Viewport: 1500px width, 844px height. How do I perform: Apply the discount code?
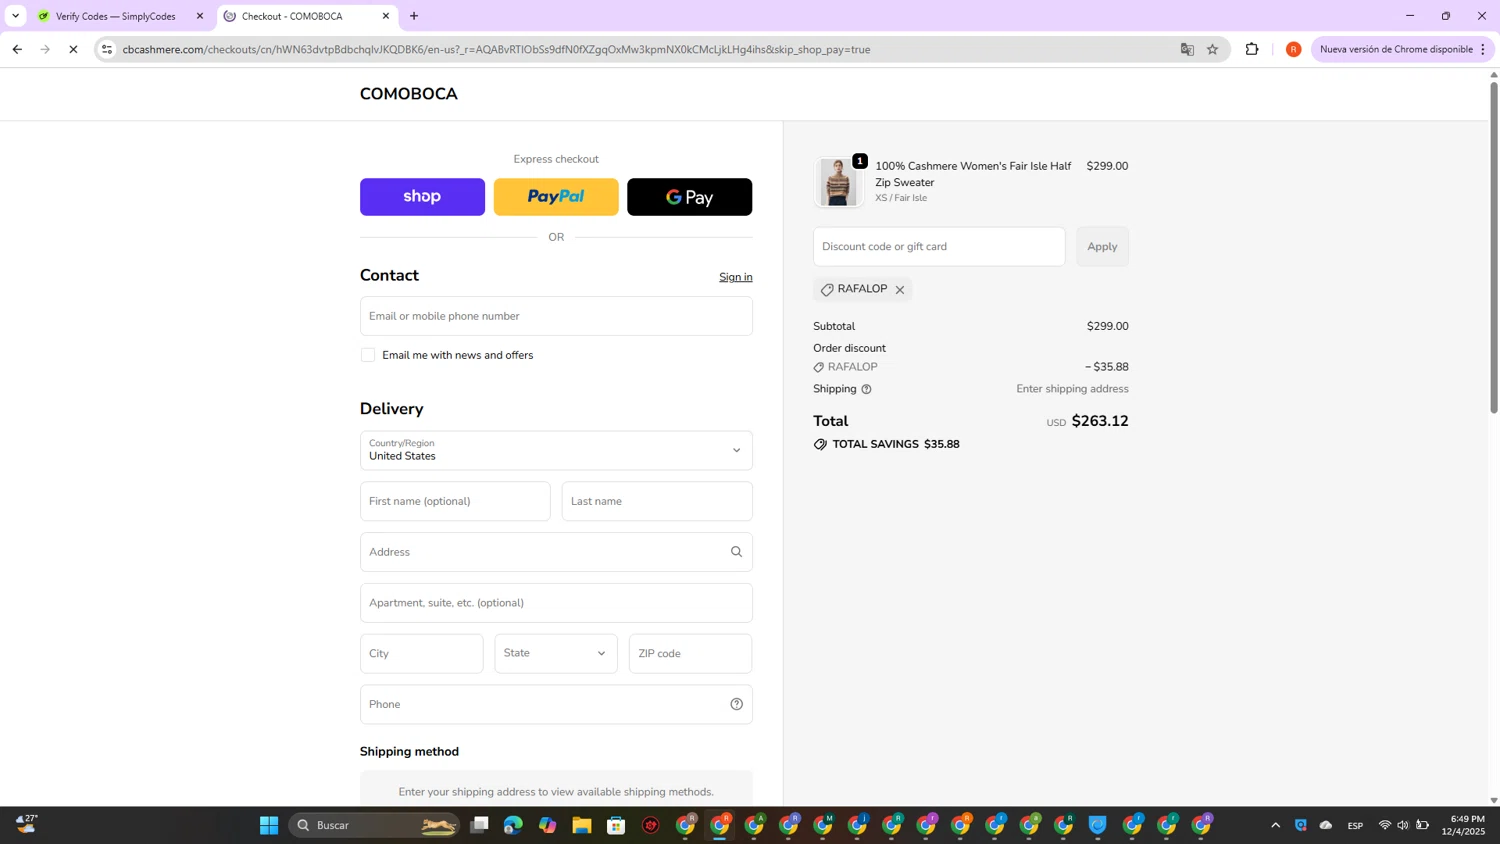pyautogui.click(x=1102, y=246)
